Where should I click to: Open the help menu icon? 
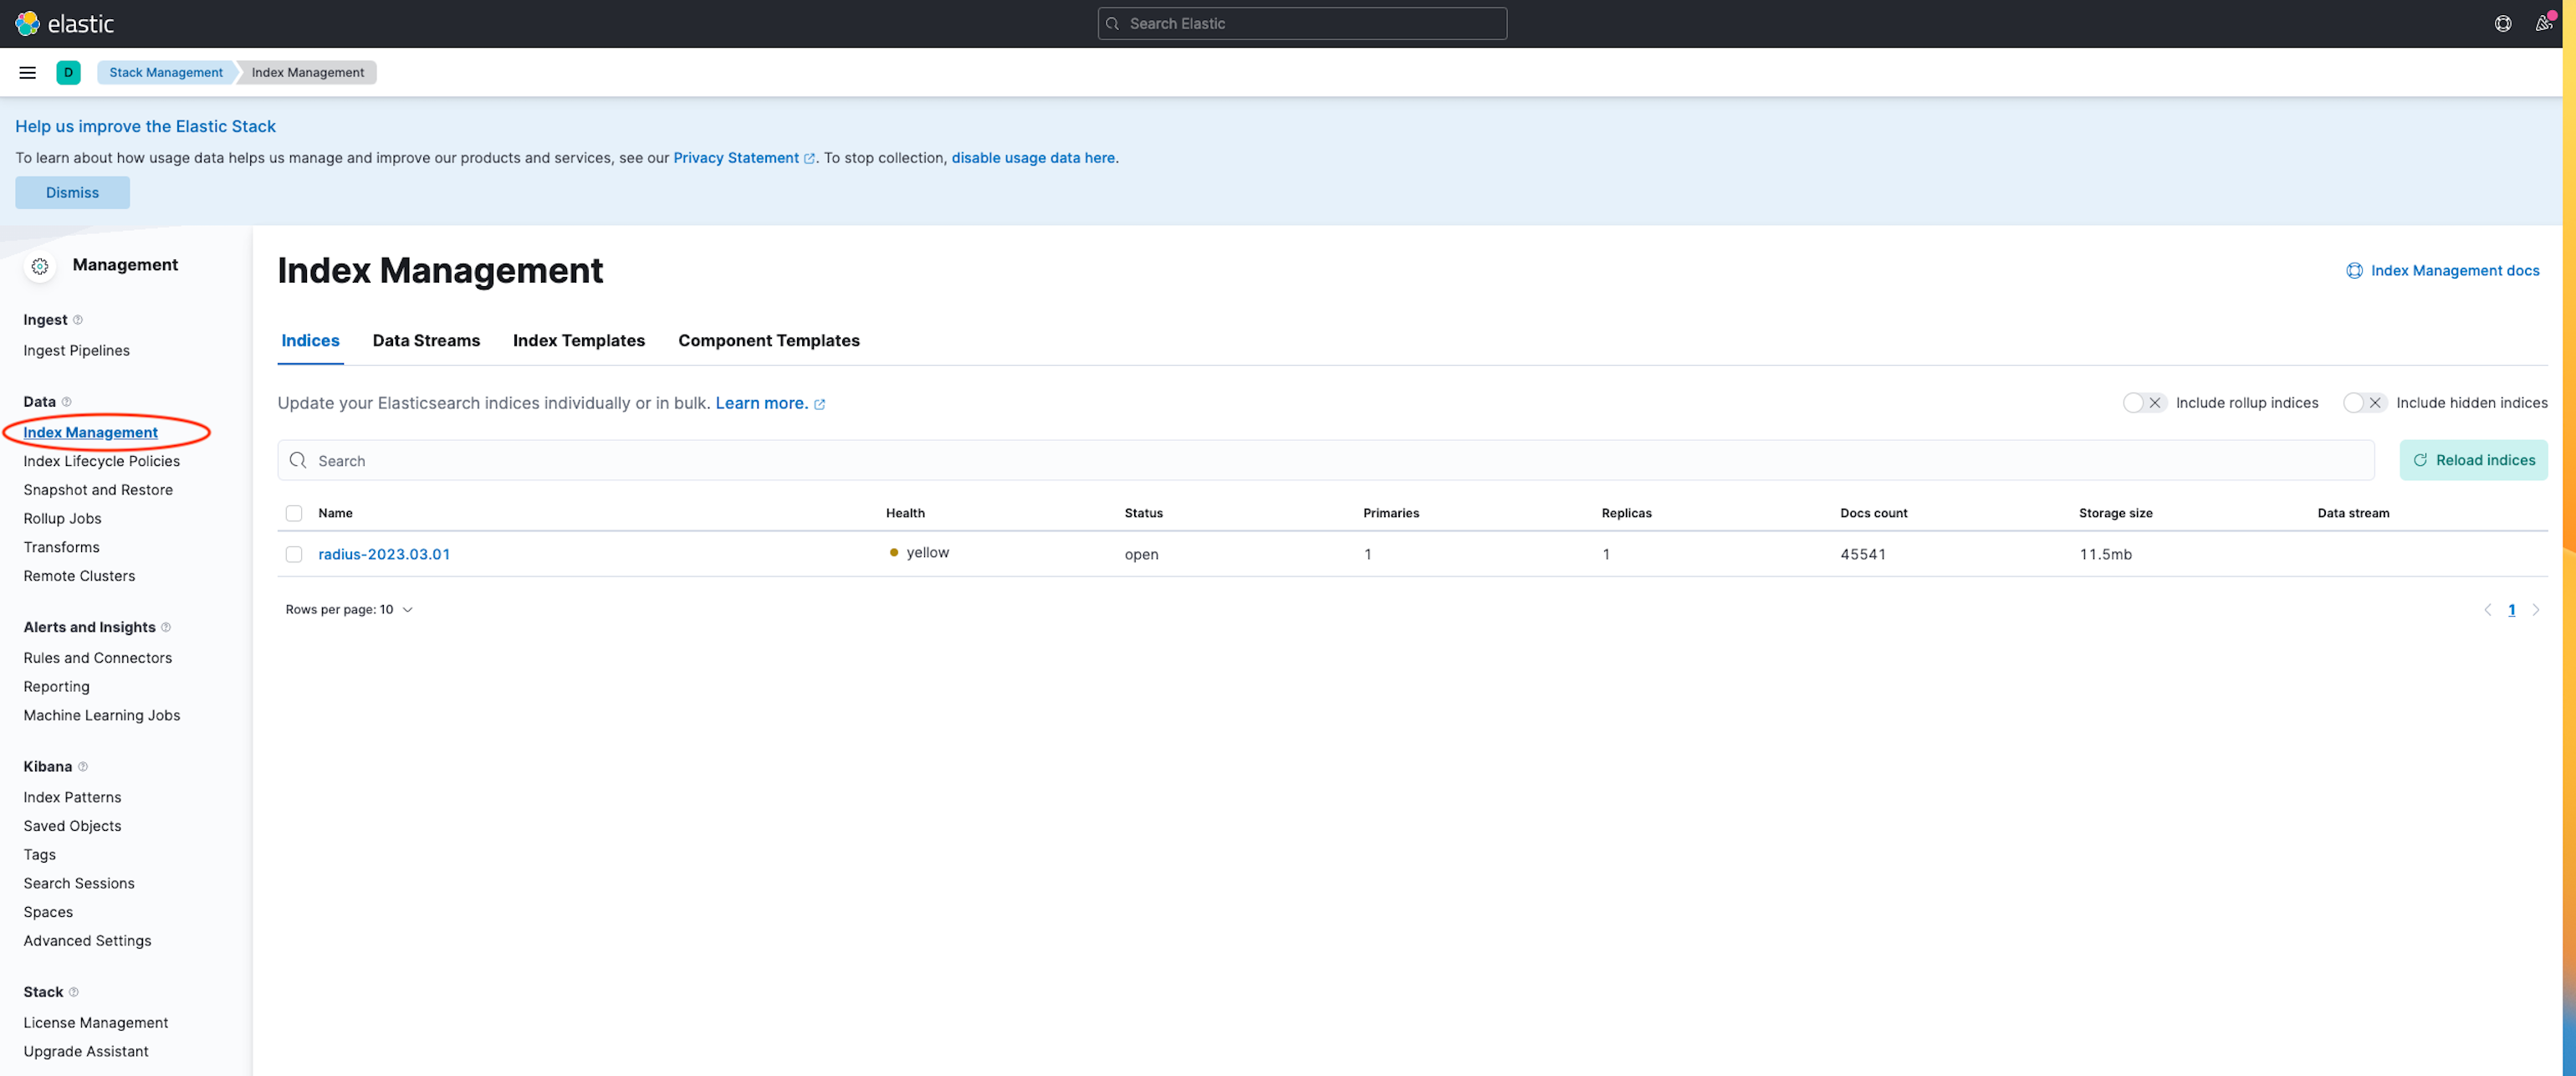click(2502, 23)
